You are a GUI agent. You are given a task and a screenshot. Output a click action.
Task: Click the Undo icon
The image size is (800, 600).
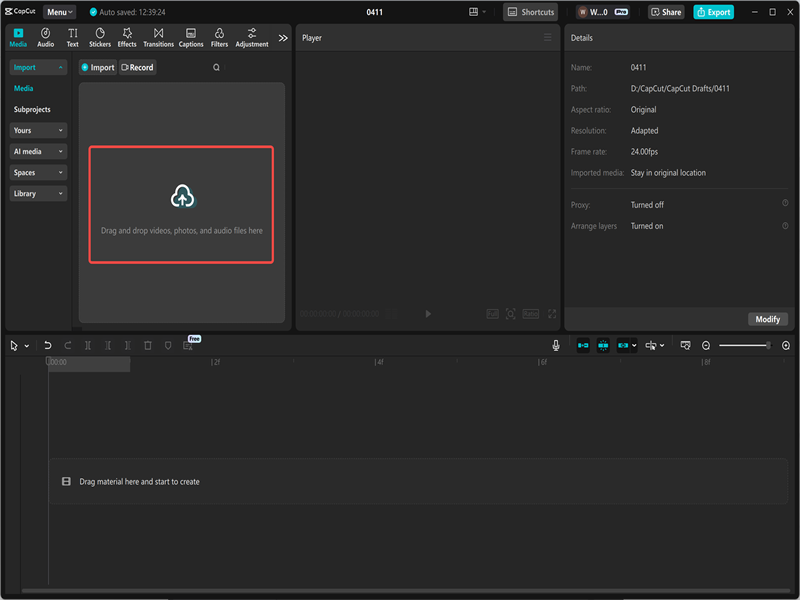(47, 345)
